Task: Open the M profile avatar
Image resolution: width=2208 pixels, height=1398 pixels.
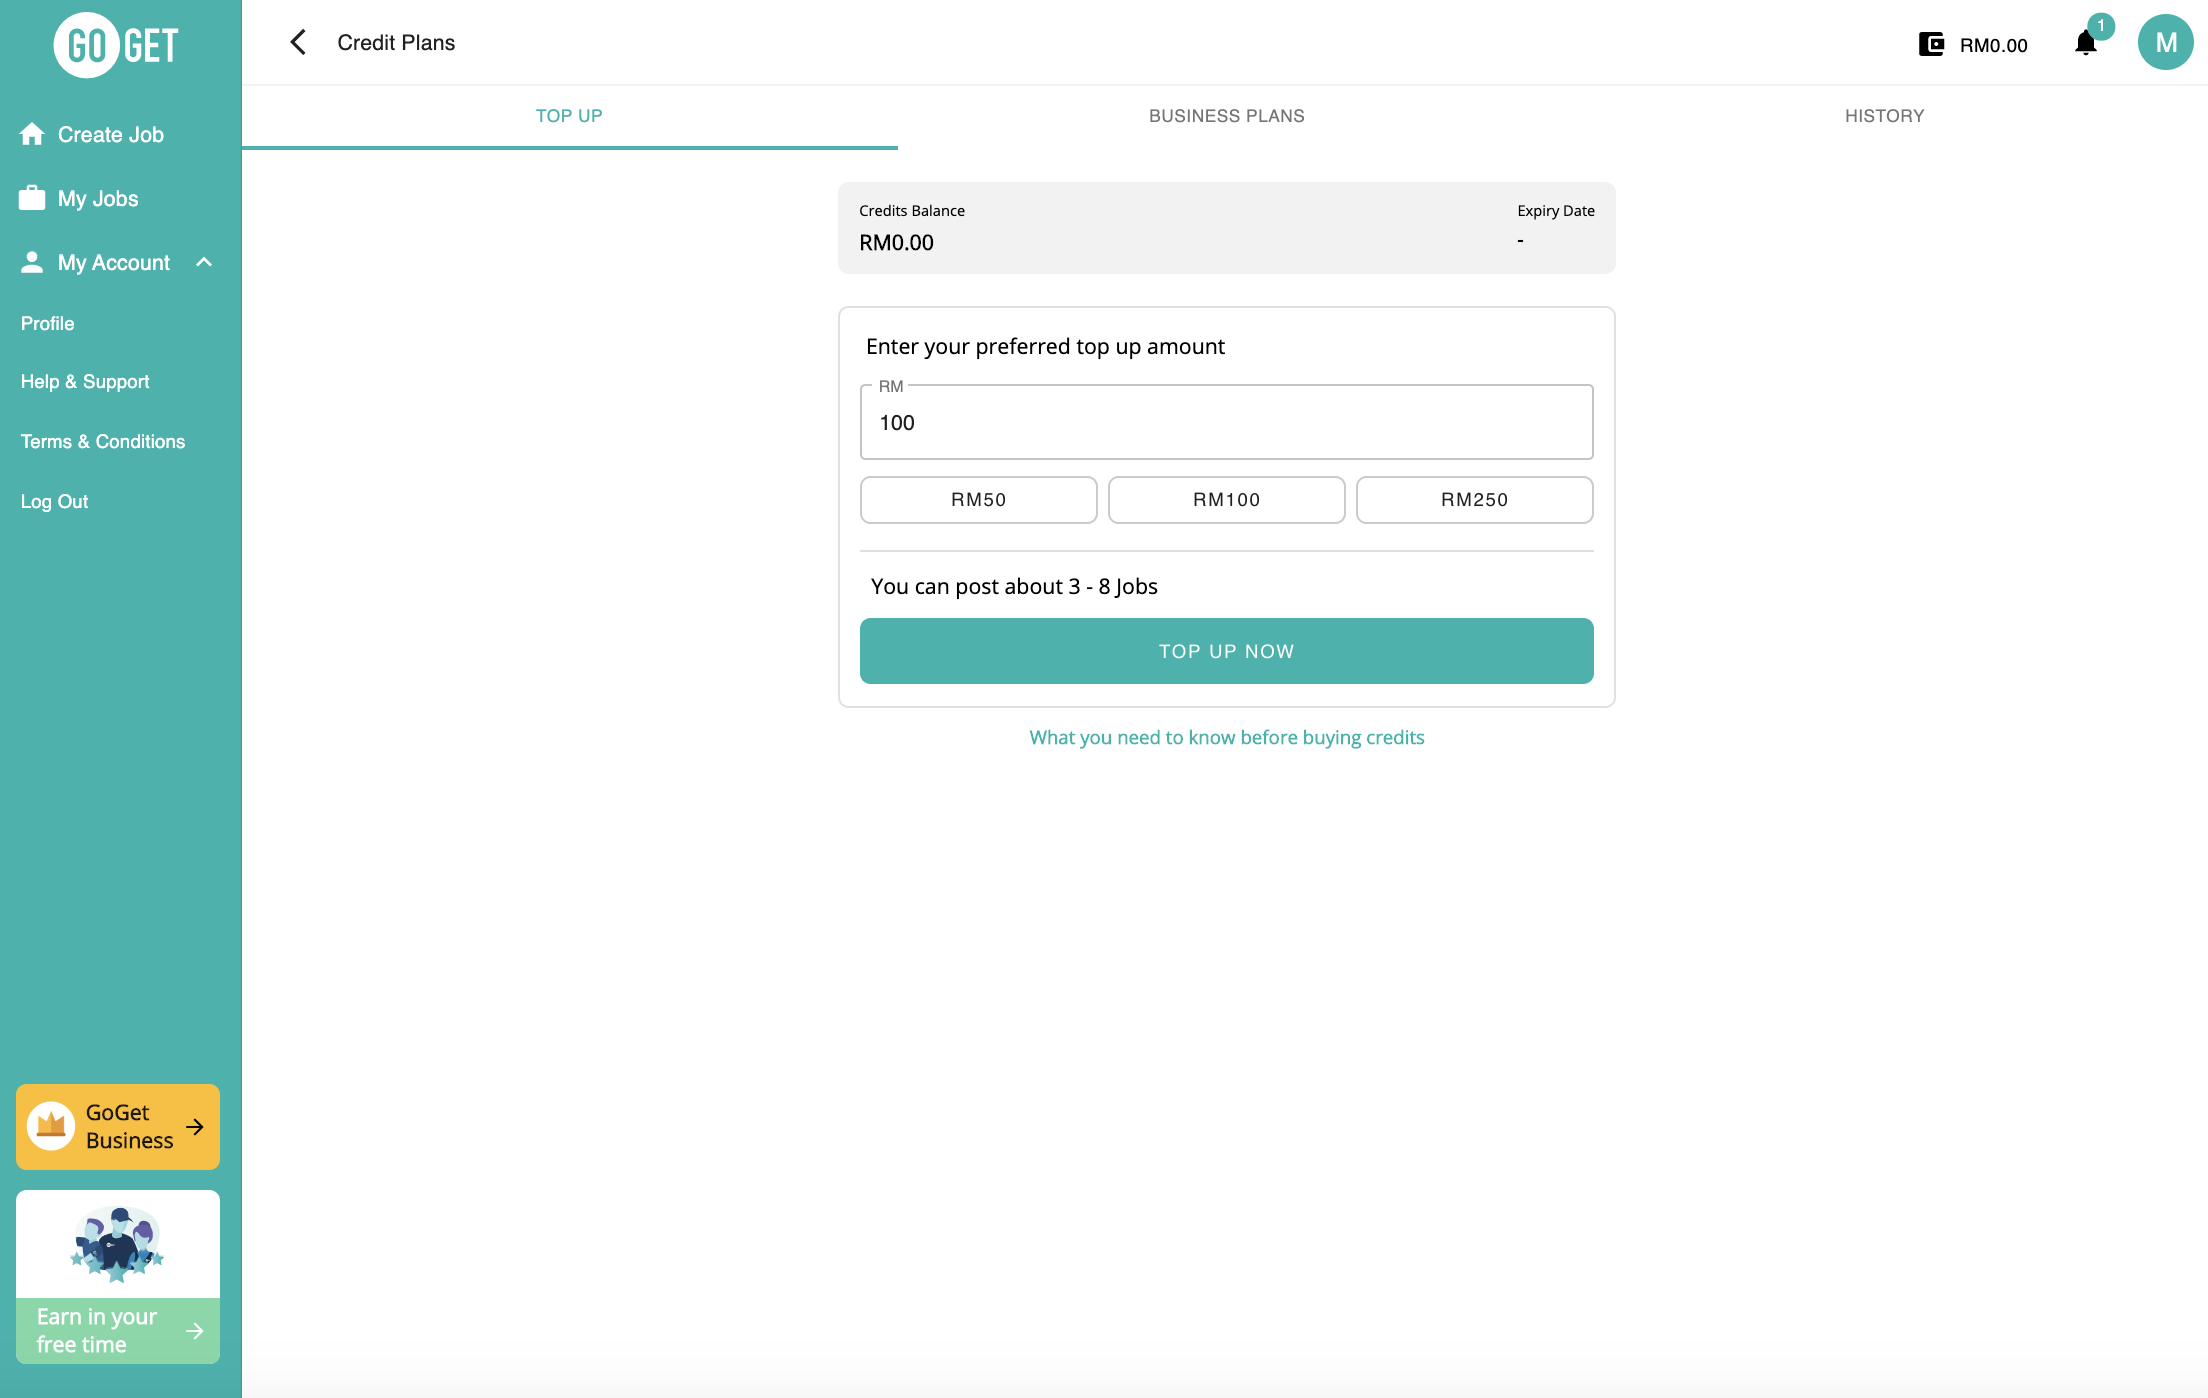Action: (x=2165, y=43)
